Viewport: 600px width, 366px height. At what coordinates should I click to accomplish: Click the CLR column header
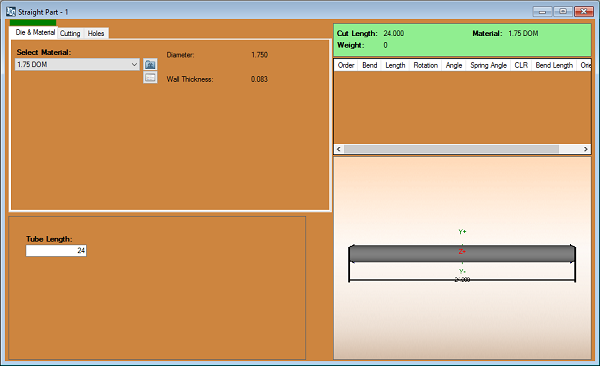pos(521,65)
